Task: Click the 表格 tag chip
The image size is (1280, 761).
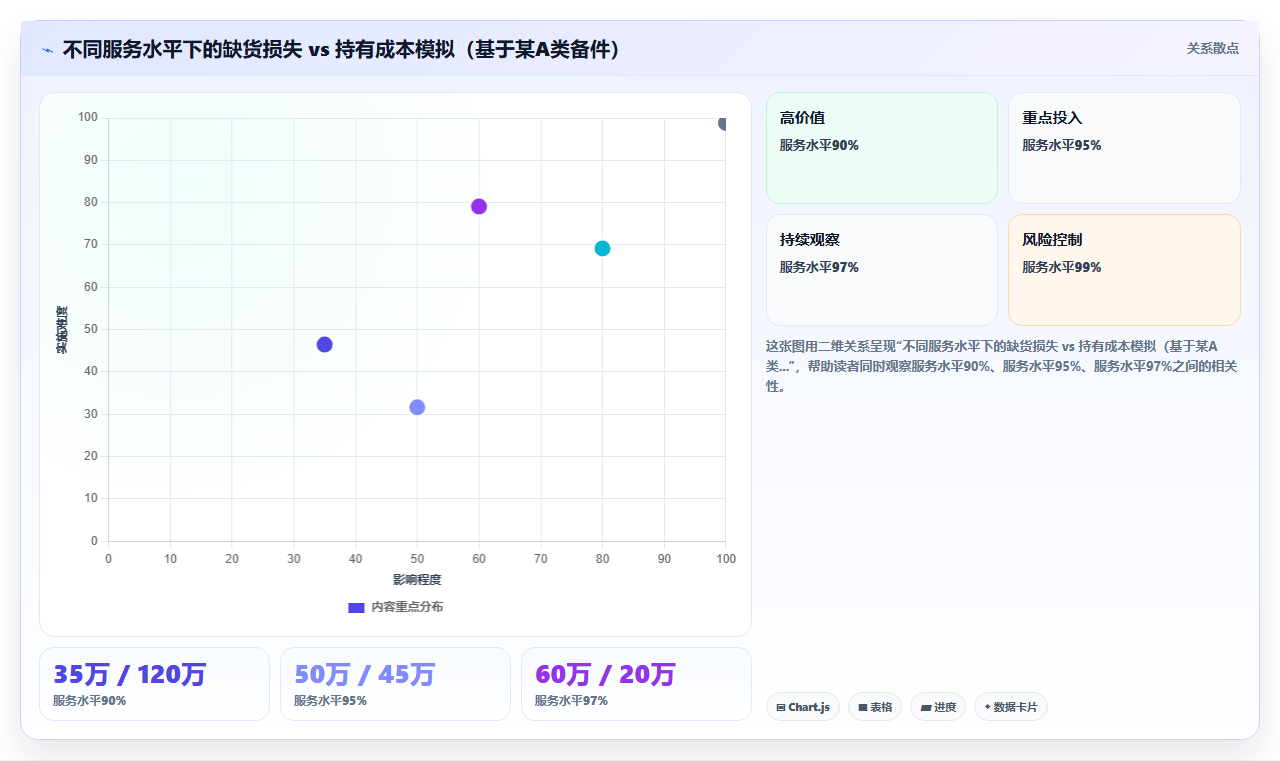Action: click(875, 707)
